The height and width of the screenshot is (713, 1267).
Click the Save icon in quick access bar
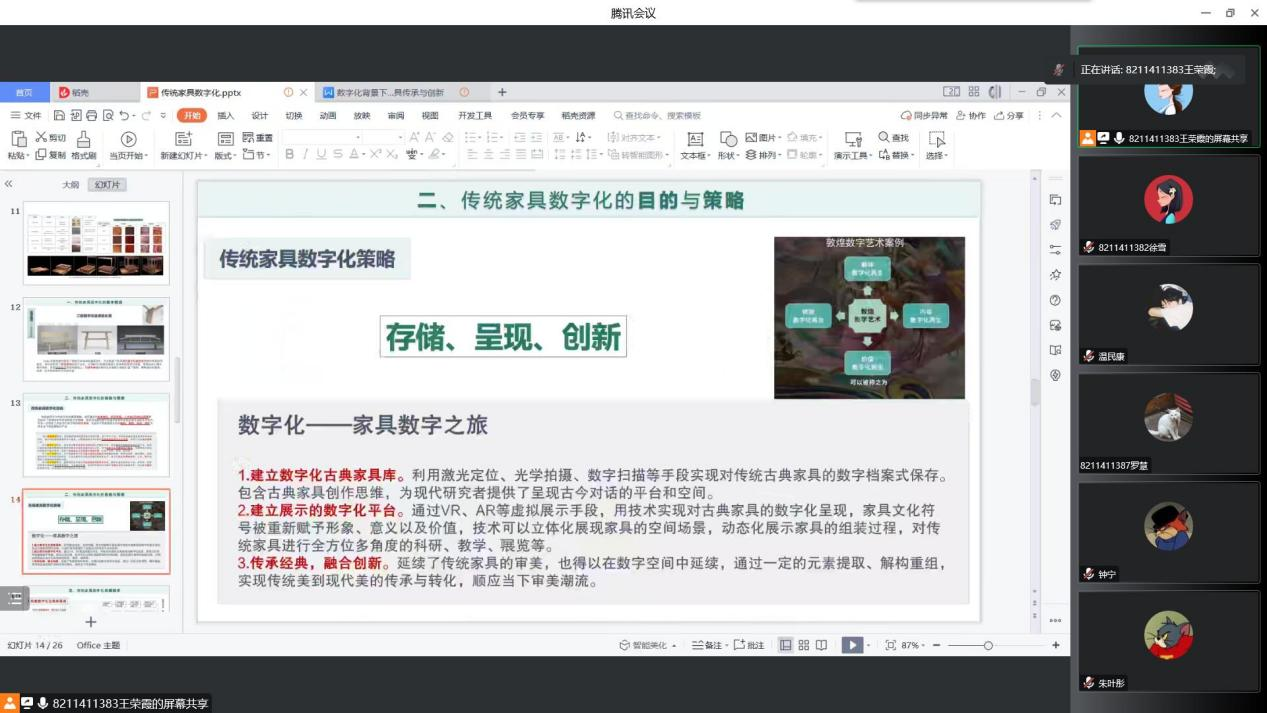click(60, 116)
